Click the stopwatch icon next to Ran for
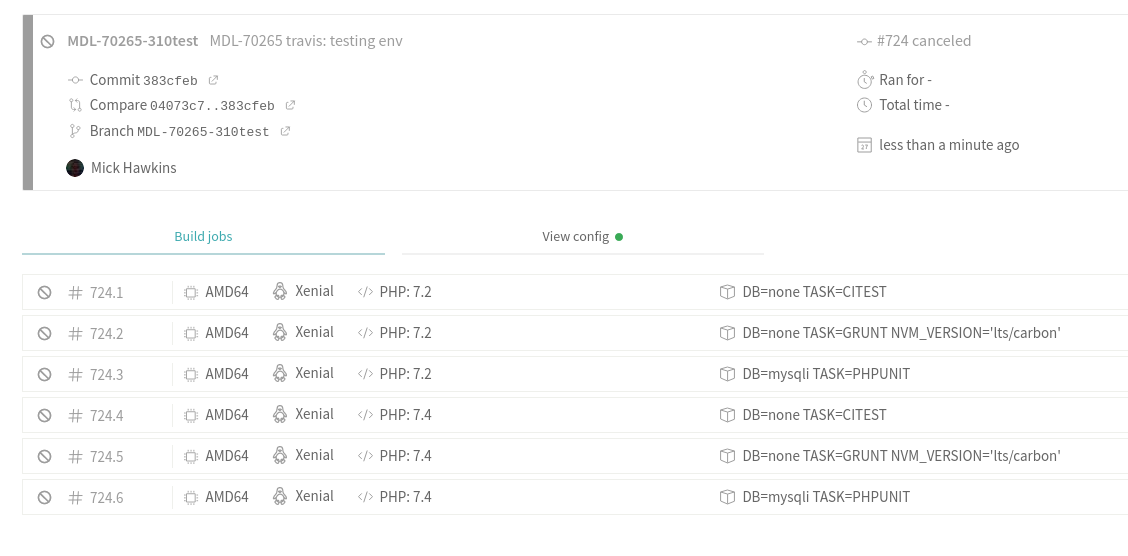The height and width of the screenshot is (556, 1128). 865,79
